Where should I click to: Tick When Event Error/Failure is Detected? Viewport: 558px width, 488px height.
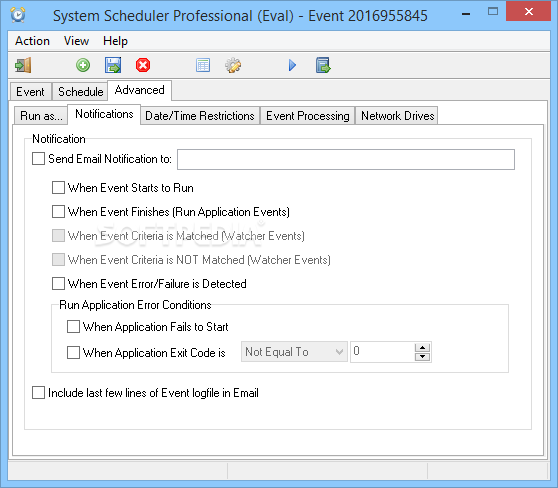58,284
